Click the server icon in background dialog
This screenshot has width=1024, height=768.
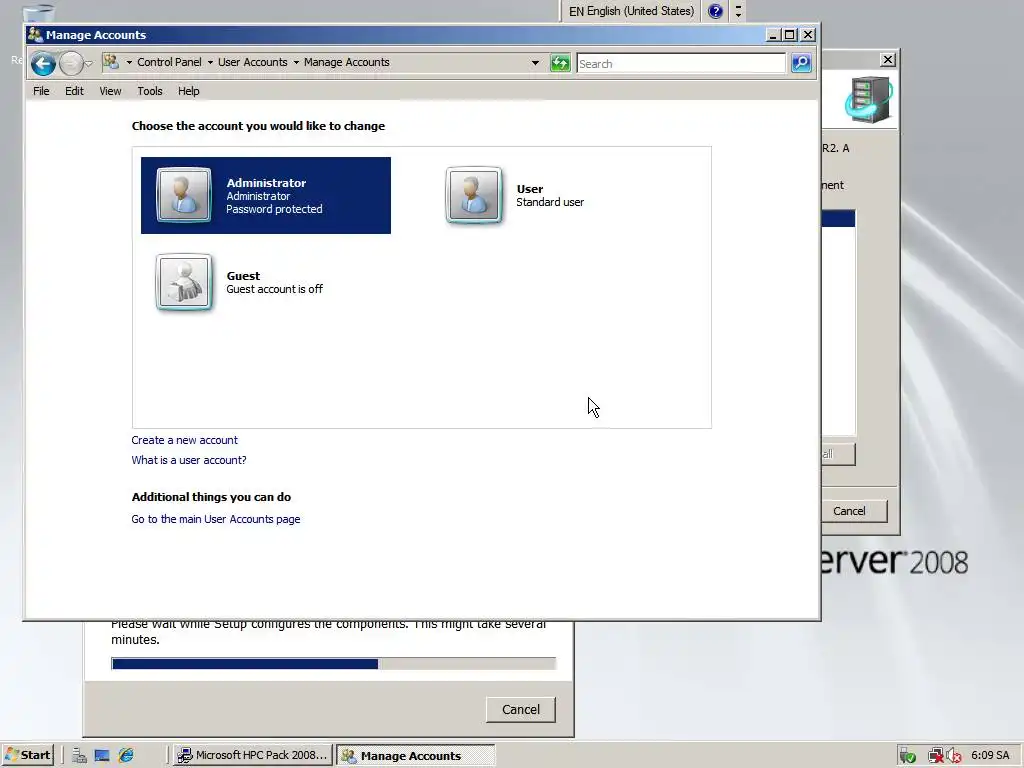869,99
